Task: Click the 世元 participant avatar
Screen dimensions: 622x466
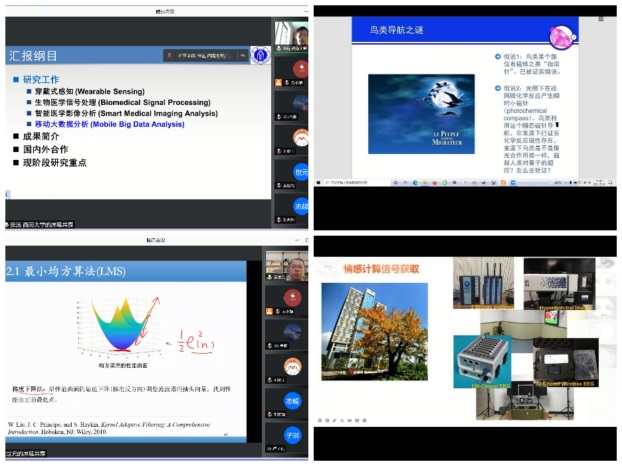Action: (x=301, y=172)
